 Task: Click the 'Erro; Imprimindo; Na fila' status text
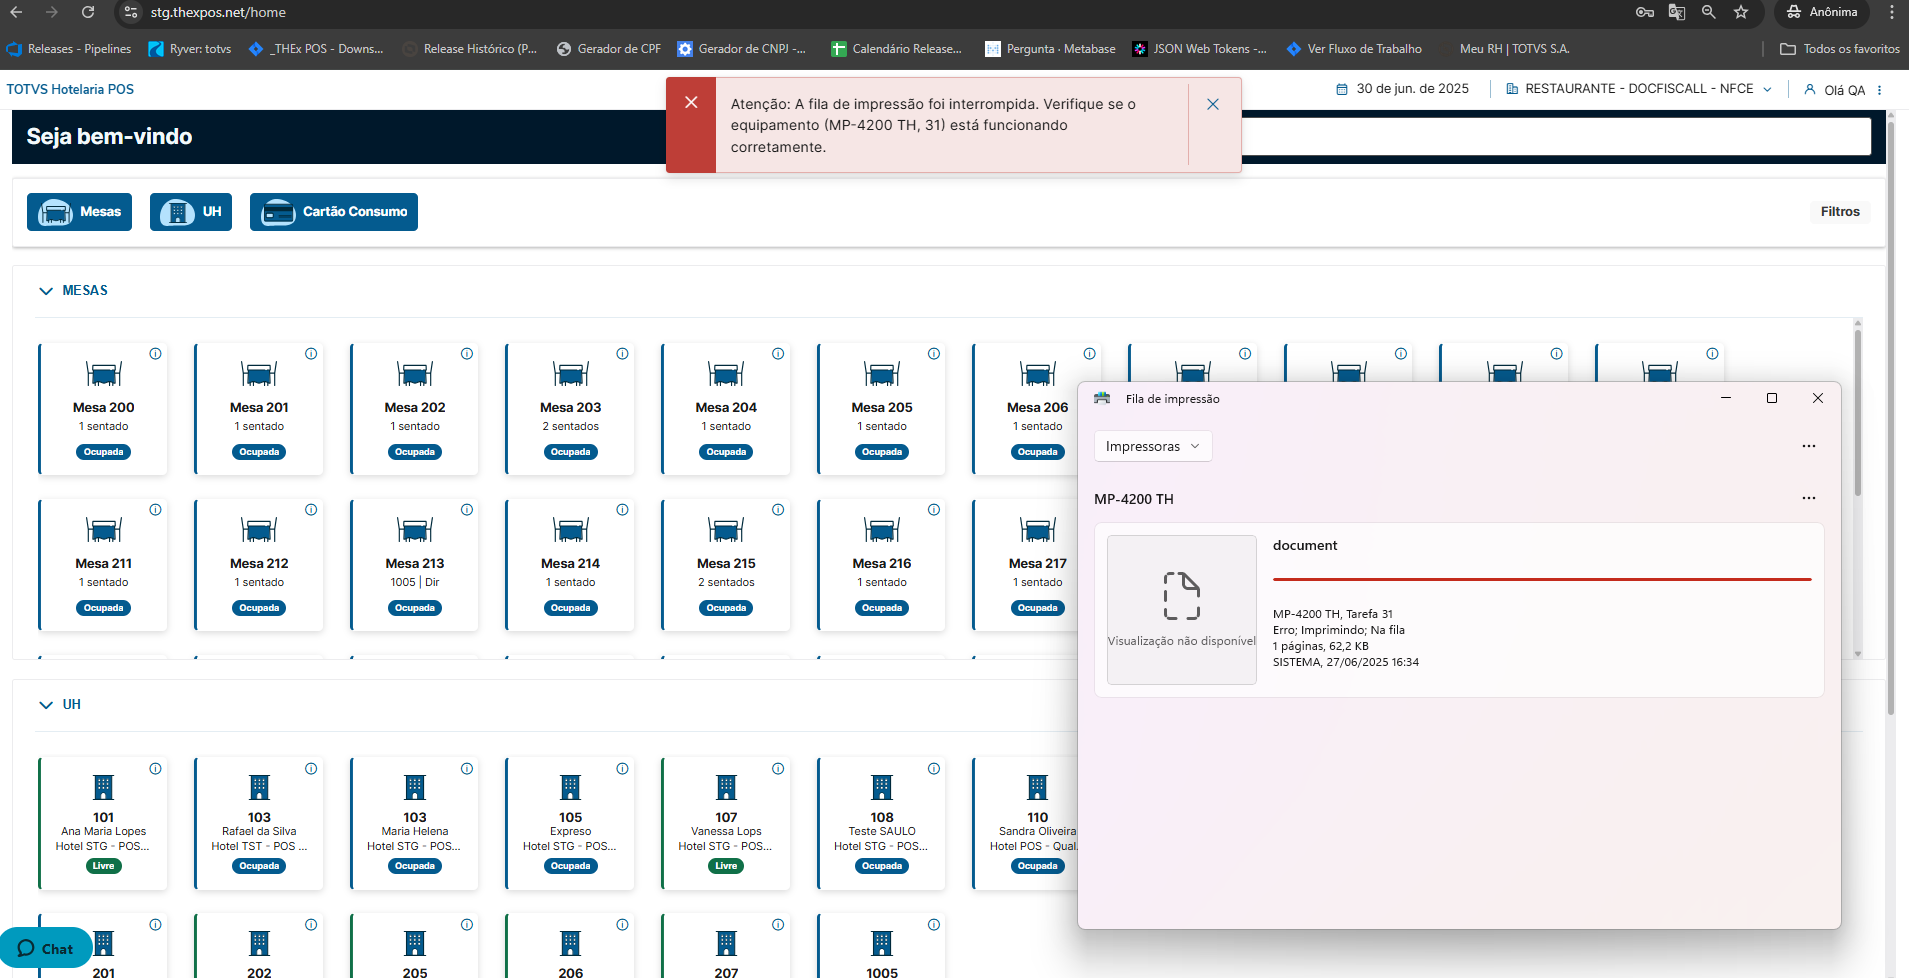(x=1339, y=630)
